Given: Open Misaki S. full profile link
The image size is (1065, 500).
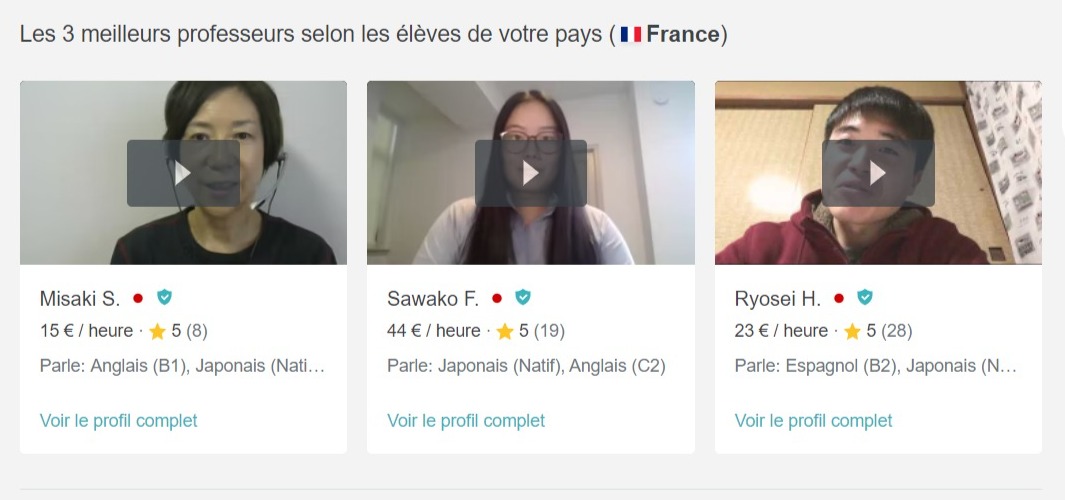Looking at the screenshot, I should pyautogui.click(x=119, y=421).
